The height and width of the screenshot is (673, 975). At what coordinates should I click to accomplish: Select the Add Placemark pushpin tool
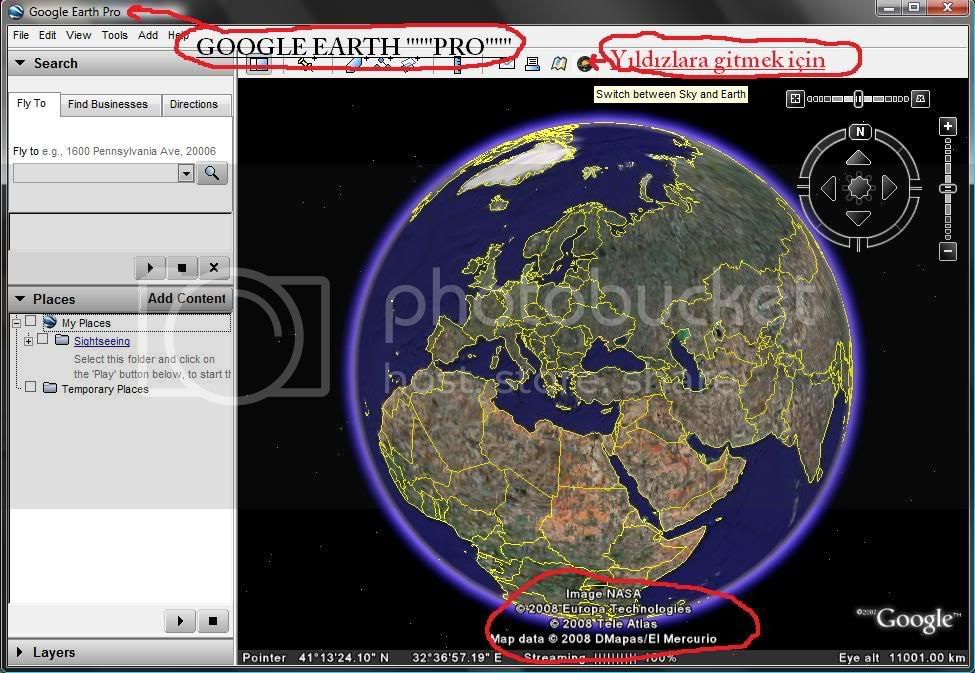click(x=305, y=63)
